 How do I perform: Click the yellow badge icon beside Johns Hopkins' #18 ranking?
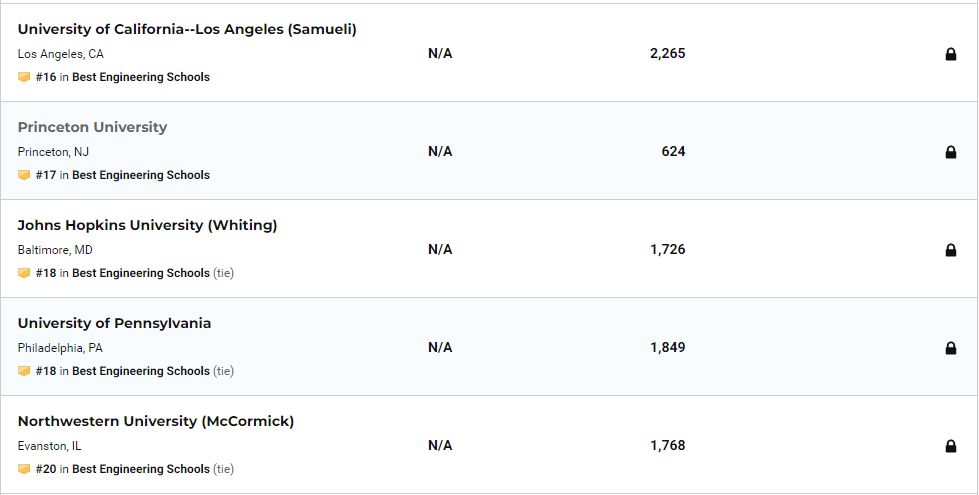24,273
